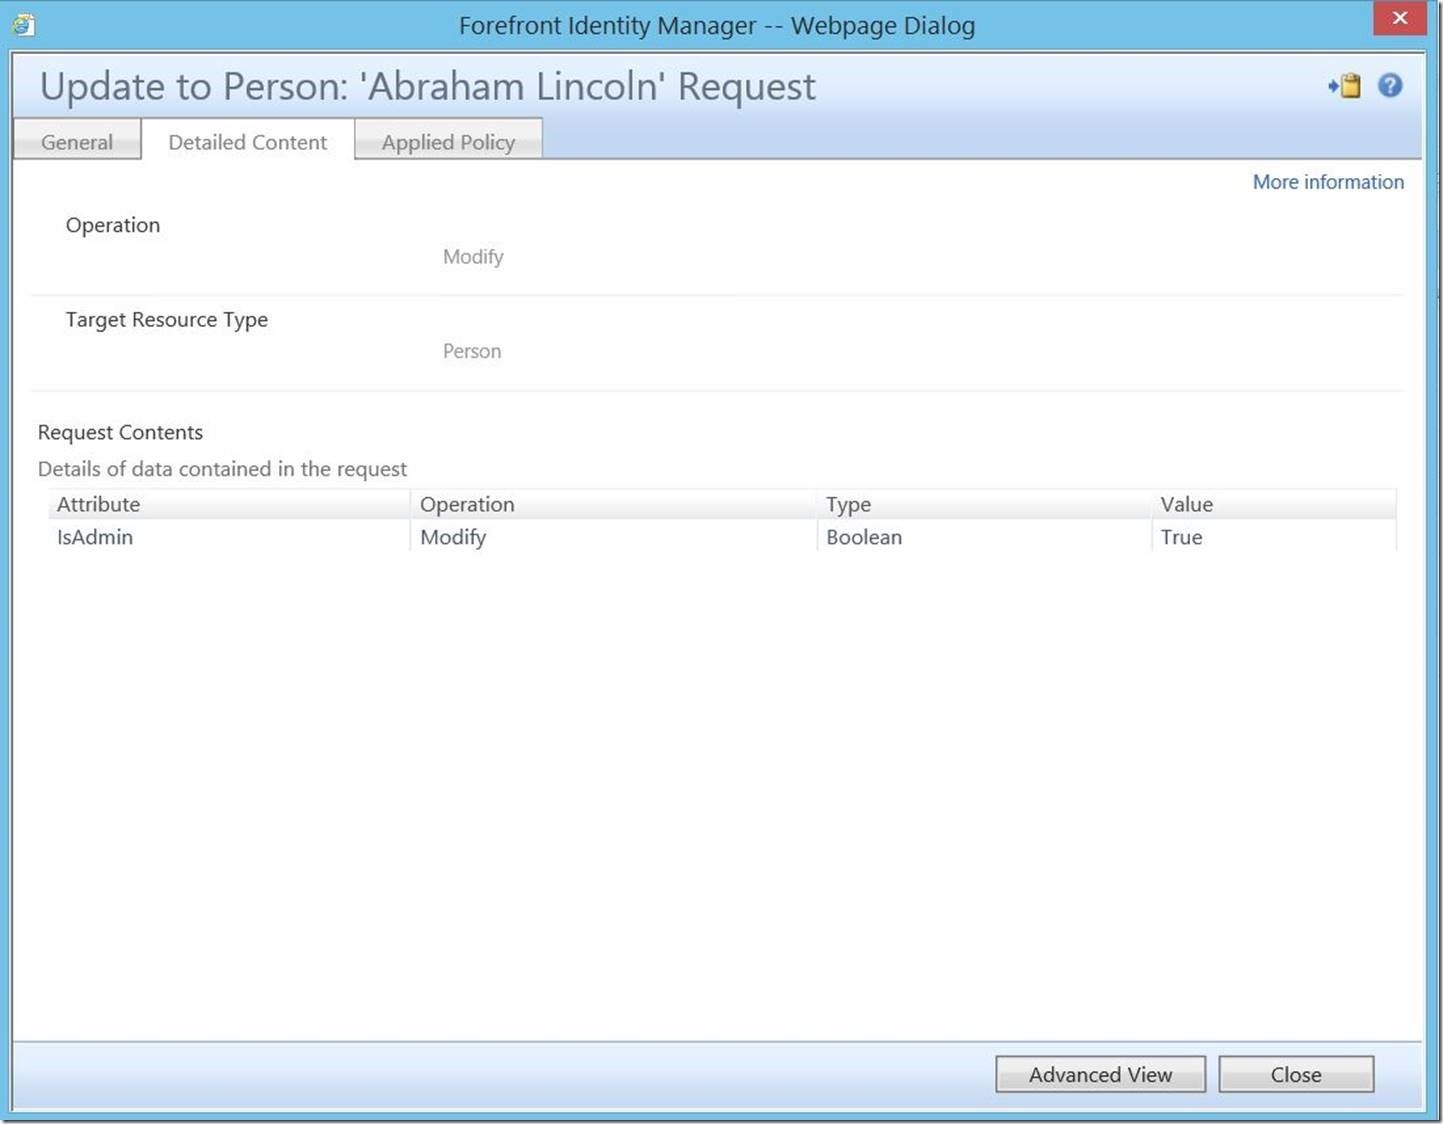This screenshot has height=1124, width=1443.
Task: Click the Target Resource Type label
Action: coord(167,320)
